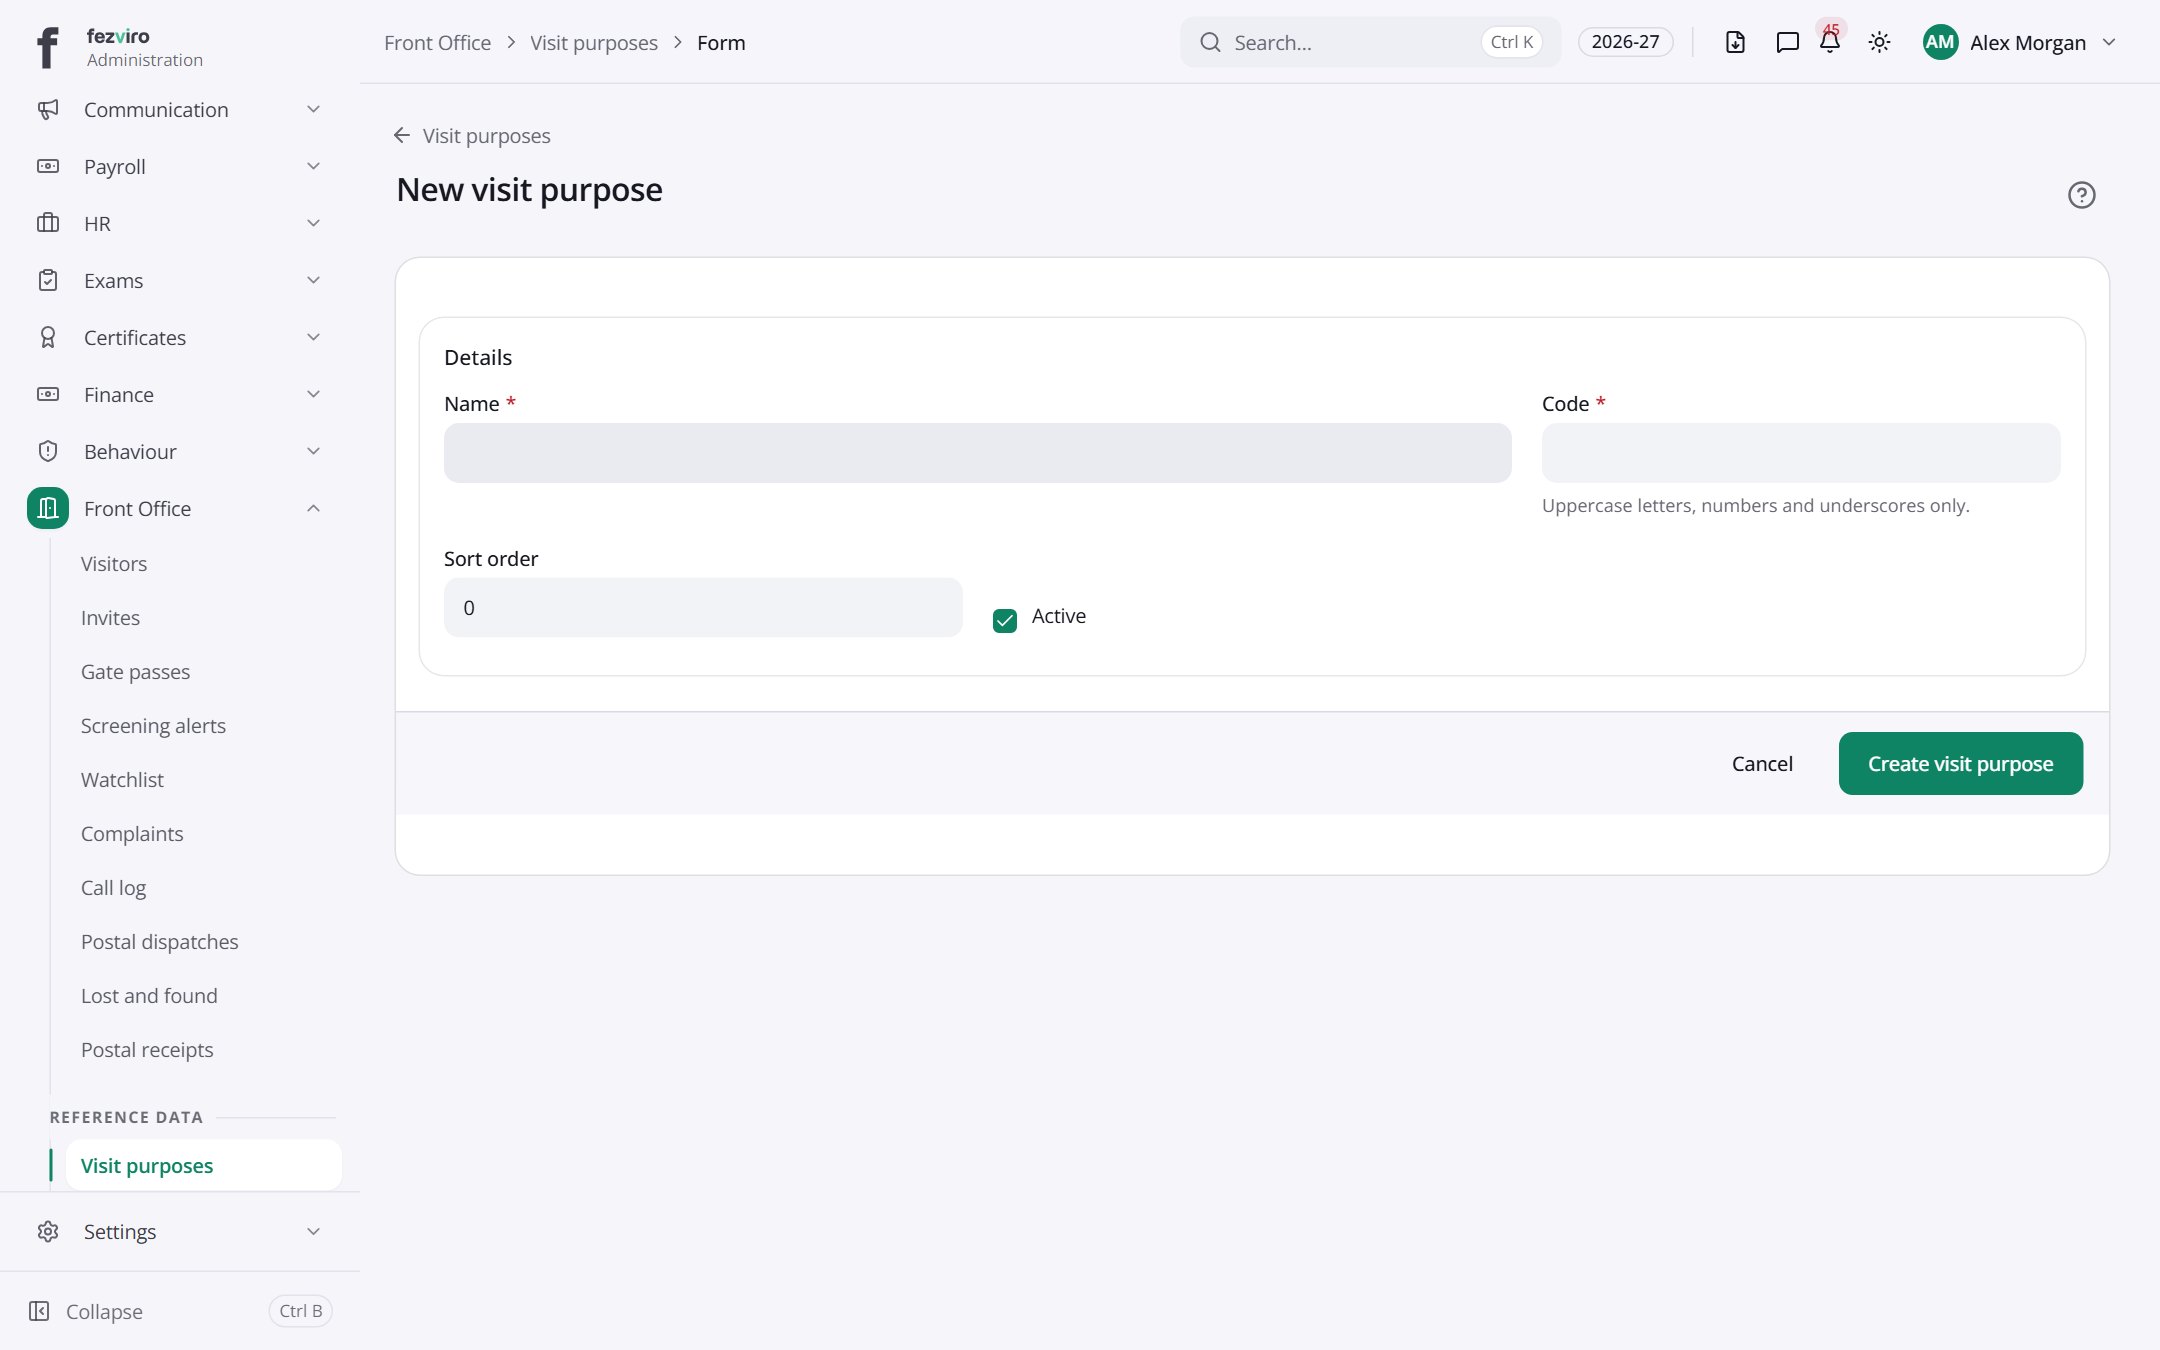
Task: Click the Collapse sidebar panel icon
Action: [x=39, y=1311]
